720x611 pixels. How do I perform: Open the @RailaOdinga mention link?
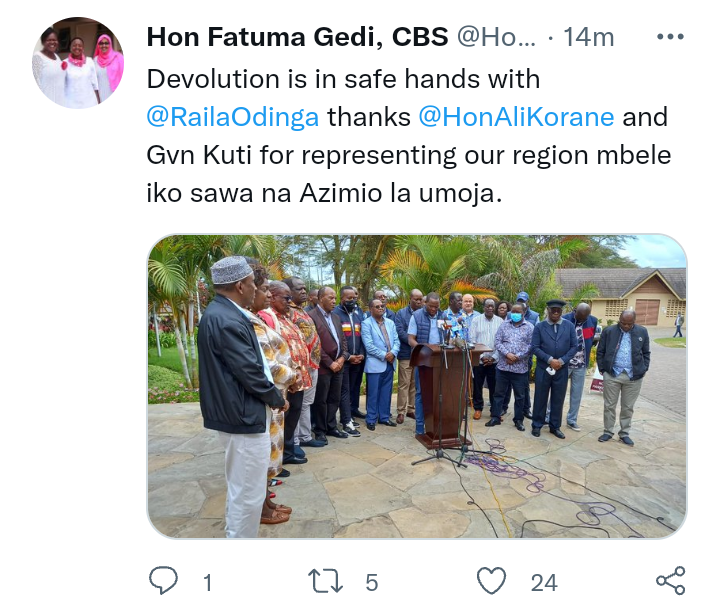point(233,117)
